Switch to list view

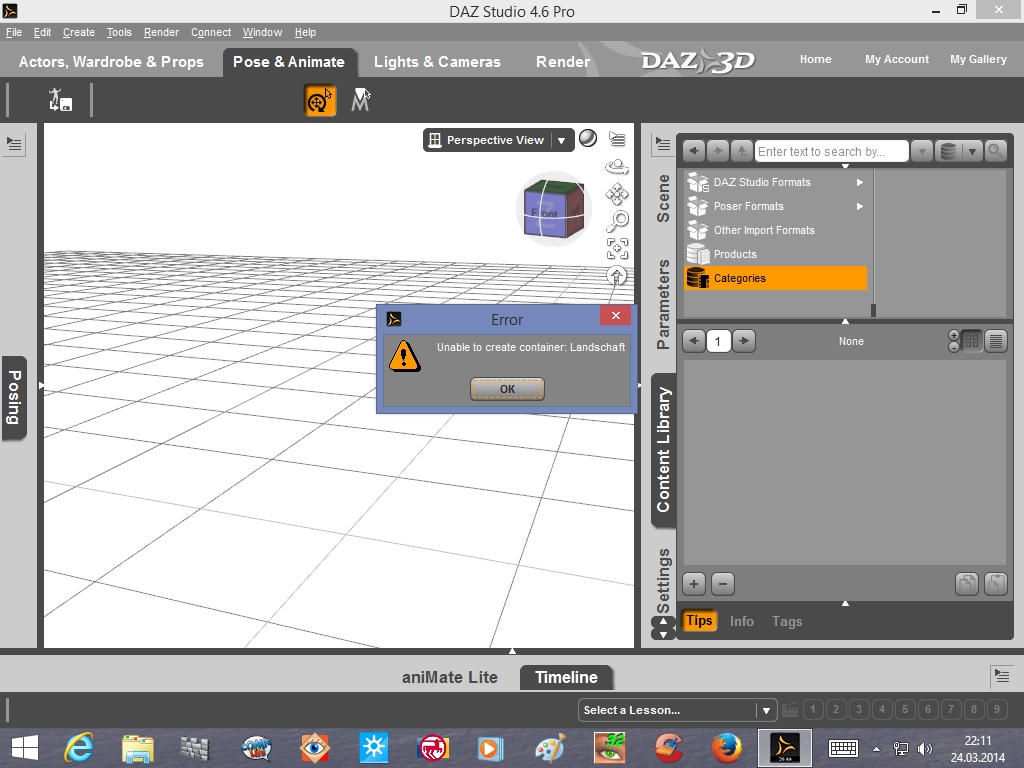coord(996,341)
